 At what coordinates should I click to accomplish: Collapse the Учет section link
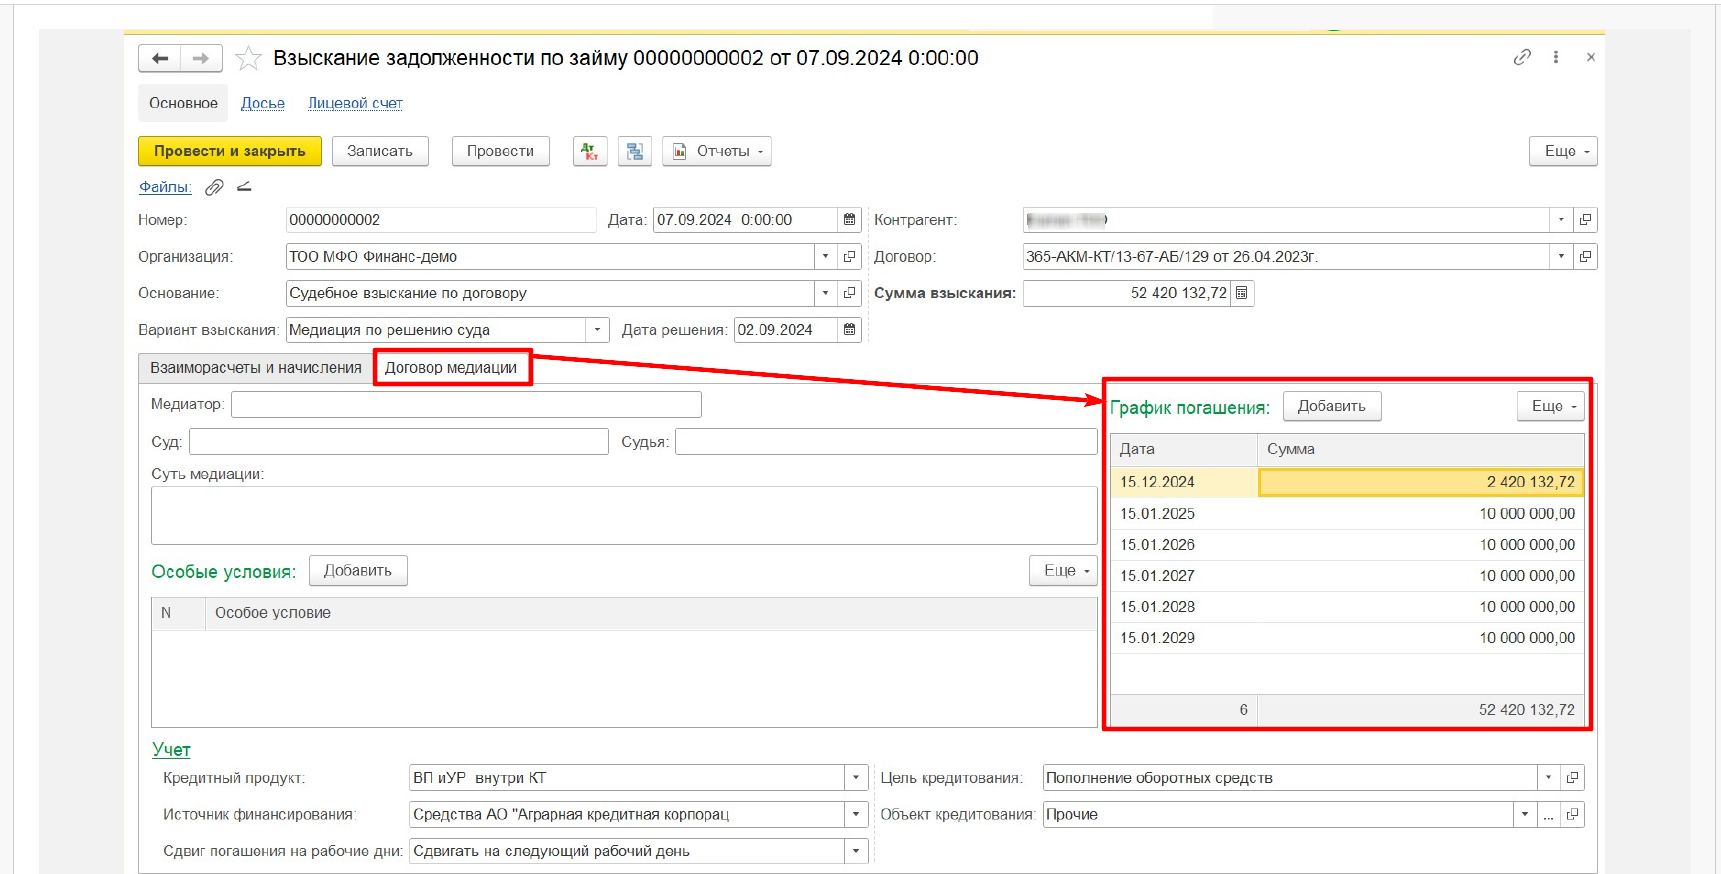171,749
